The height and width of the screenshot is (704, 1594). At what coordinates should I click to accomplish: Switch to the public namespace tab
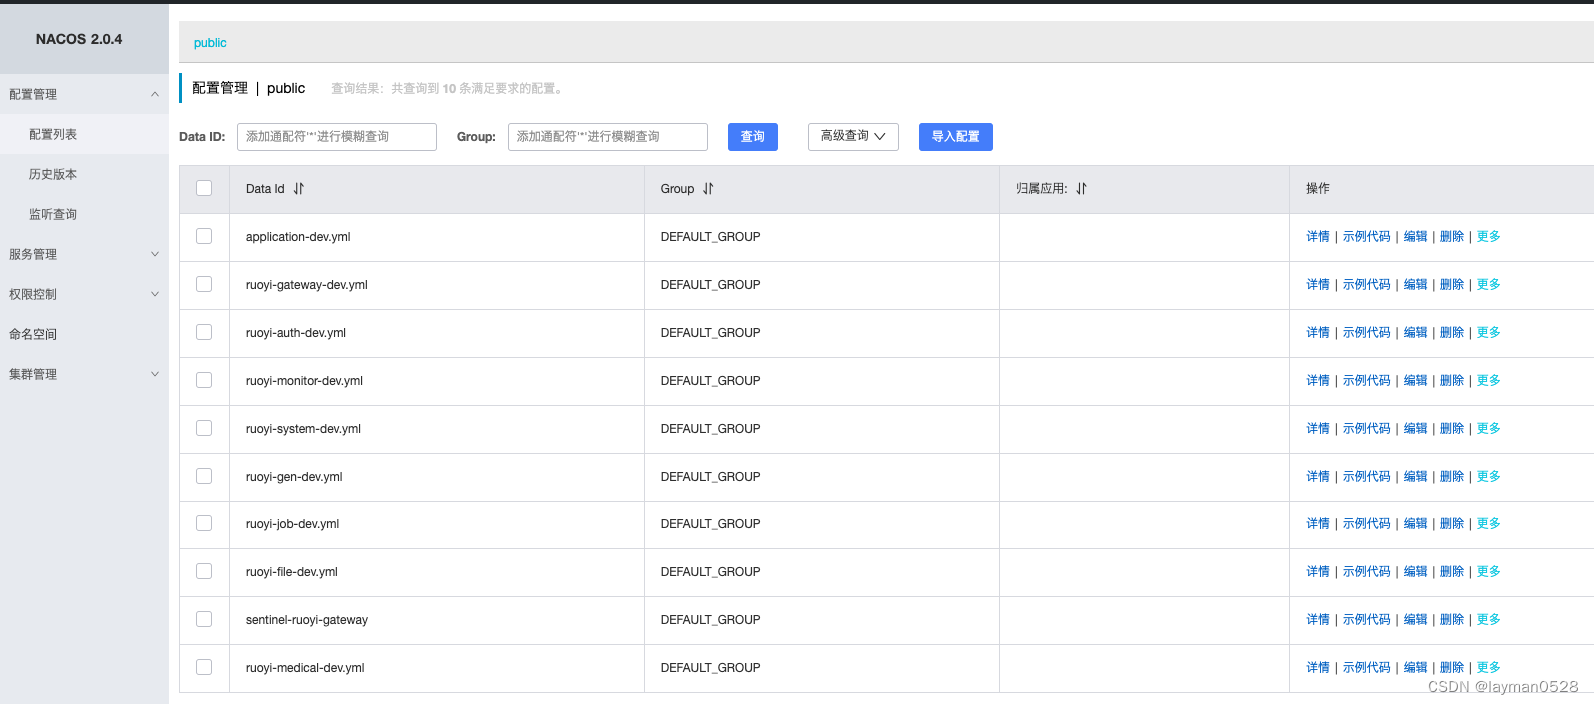click(x=210, y=43)
